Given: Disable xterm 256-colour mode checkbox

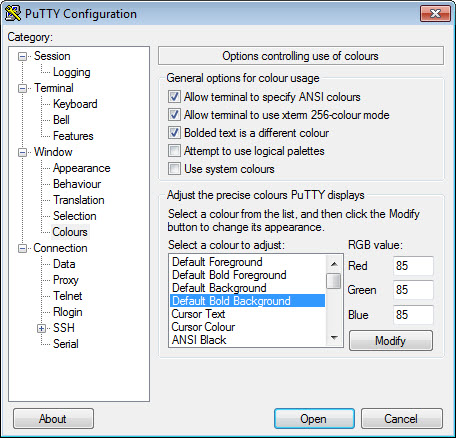Looking at the screenshot, I should [174, 115].
